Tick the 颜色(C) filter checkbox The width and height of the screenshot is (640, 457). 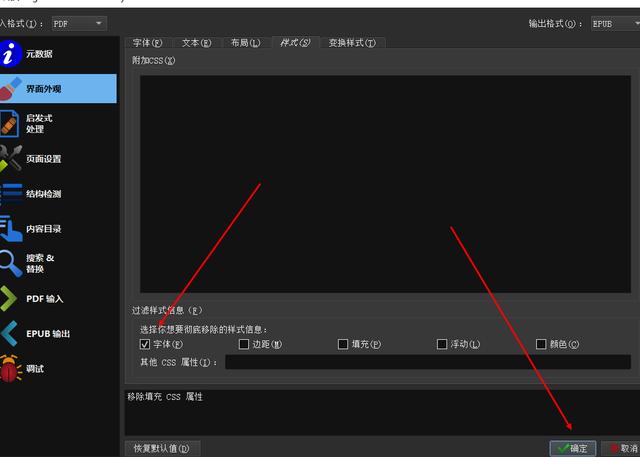click(x=541, y=344)
